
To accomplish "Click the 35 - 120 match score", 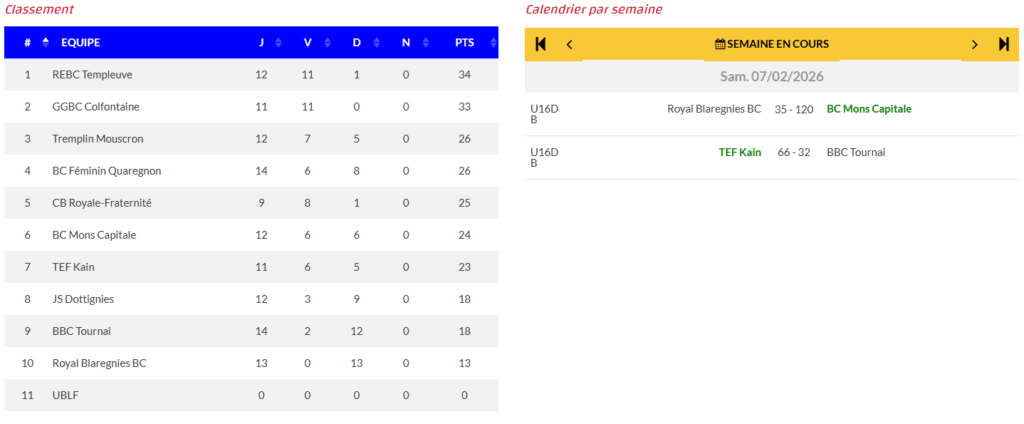I will [x=794, y=109].
